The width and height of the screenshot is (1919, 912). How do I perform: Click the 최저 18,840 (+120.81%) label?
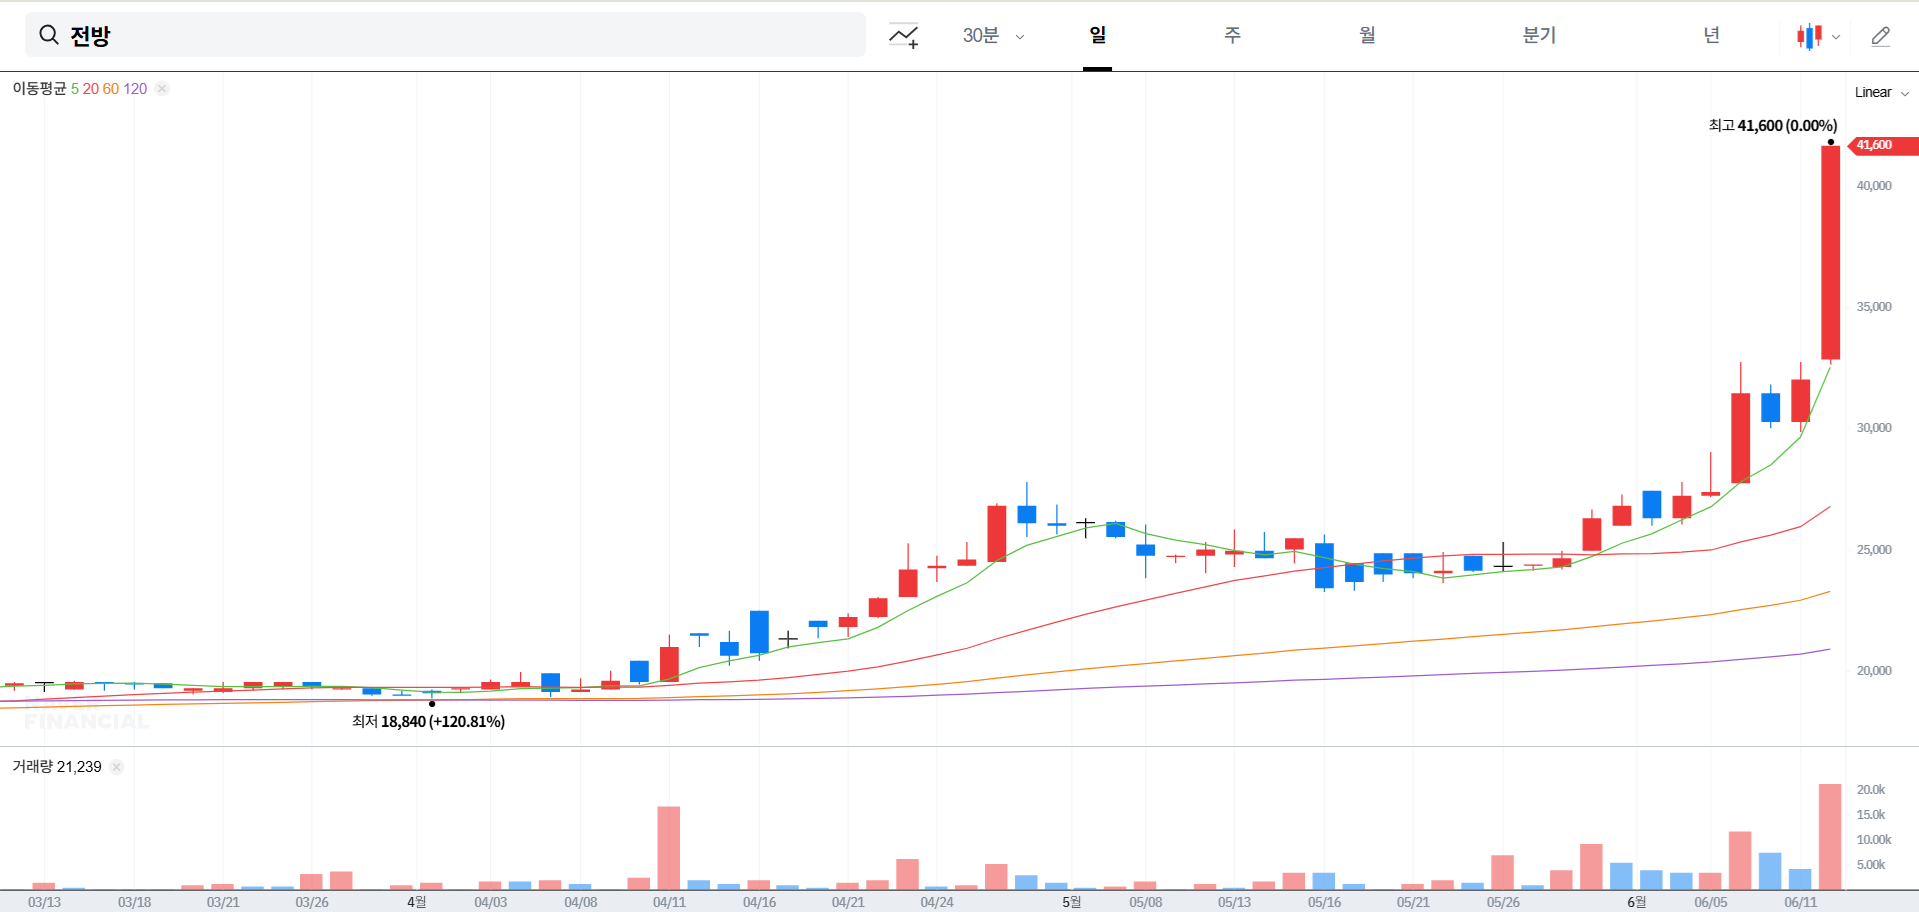click(428, 721)
